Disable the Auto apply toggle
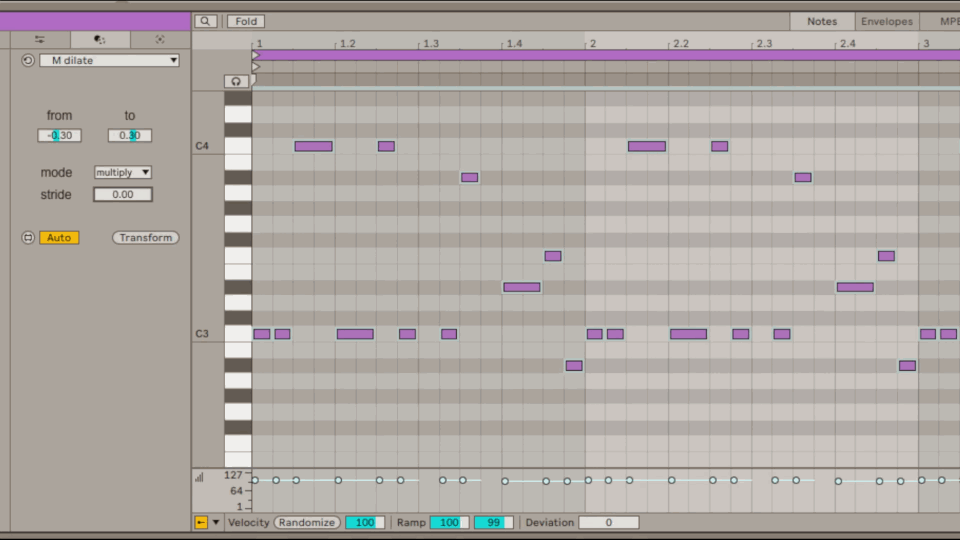This screenshot has width=960, height=540. click(x=59, y=238)
